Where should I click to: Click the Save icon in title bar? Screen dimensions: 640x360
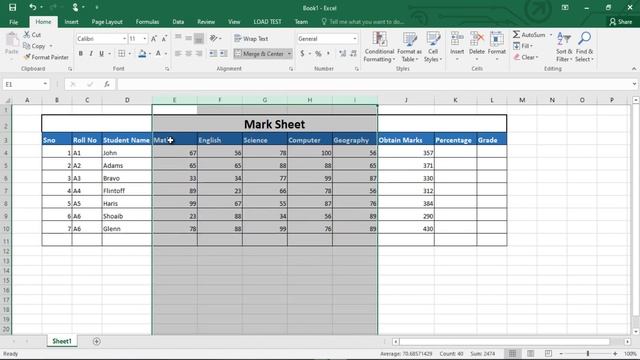click(x=13, y=7)
